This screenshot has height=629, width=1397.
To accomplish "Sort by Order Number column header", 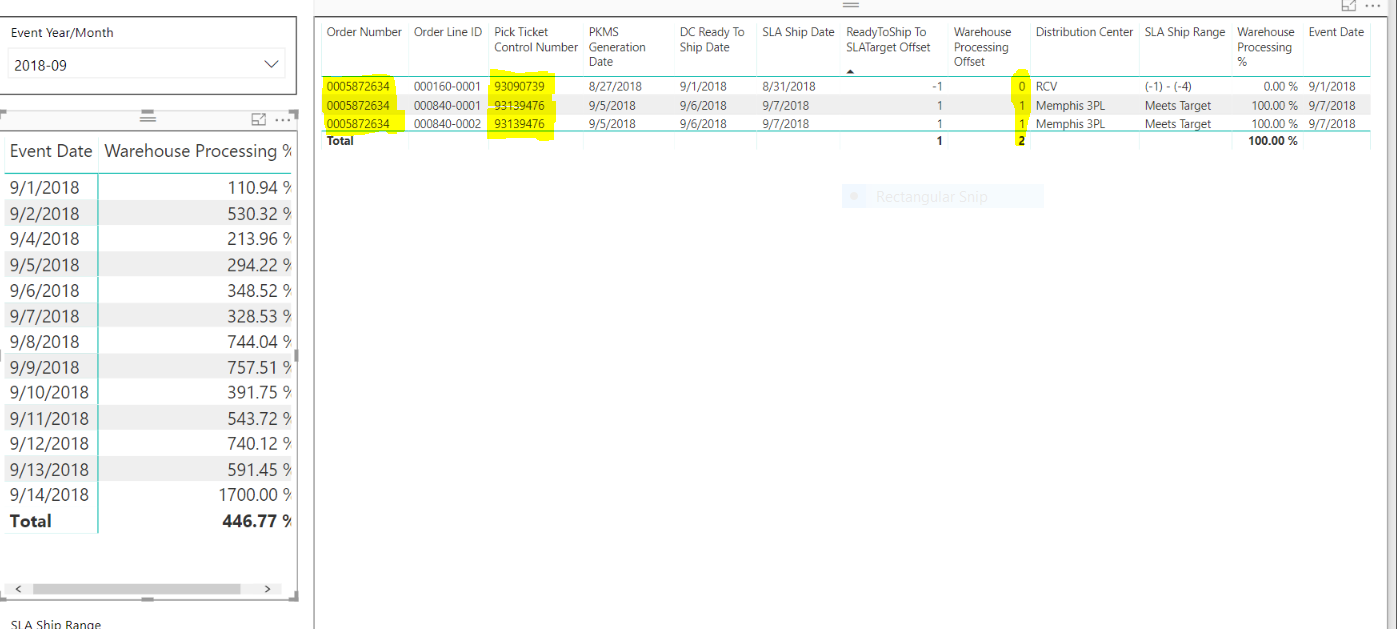I will click(x=364, y=32).
